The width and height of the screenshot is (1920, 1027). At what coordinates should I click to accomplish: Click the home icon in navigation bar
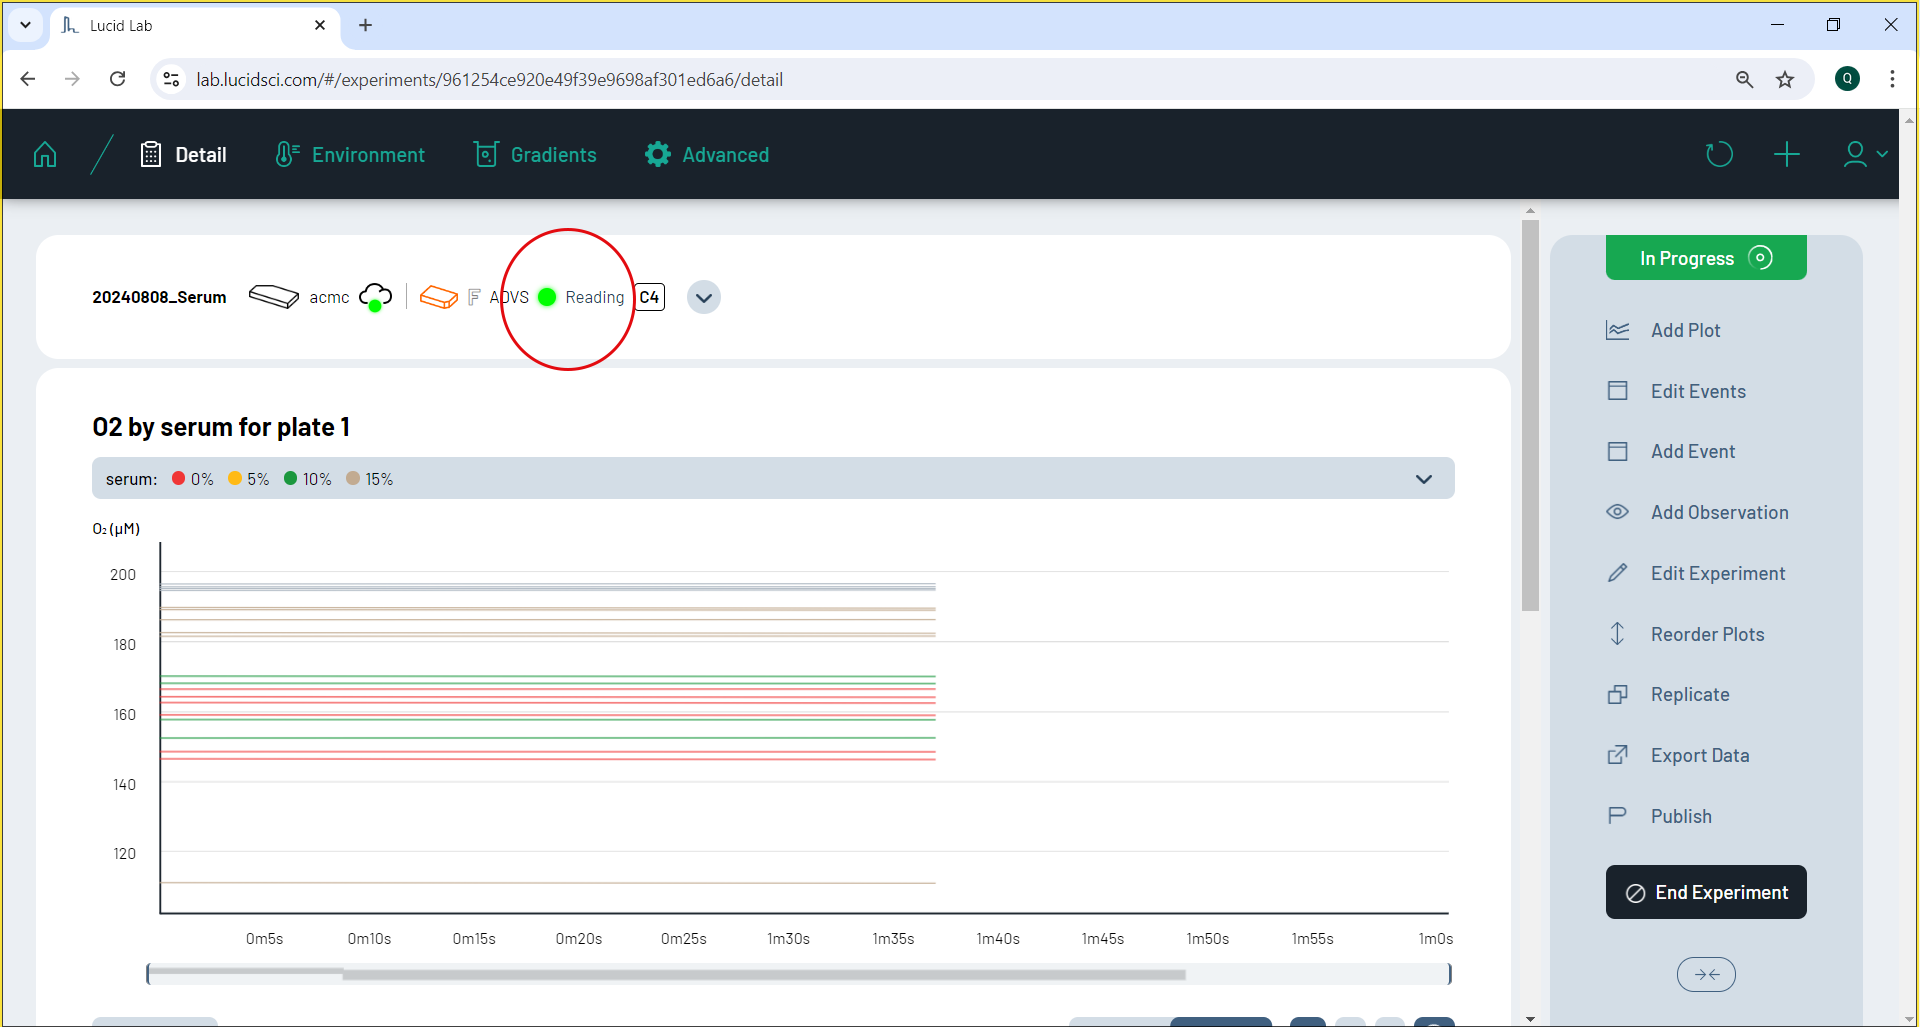tap(45, 155)
